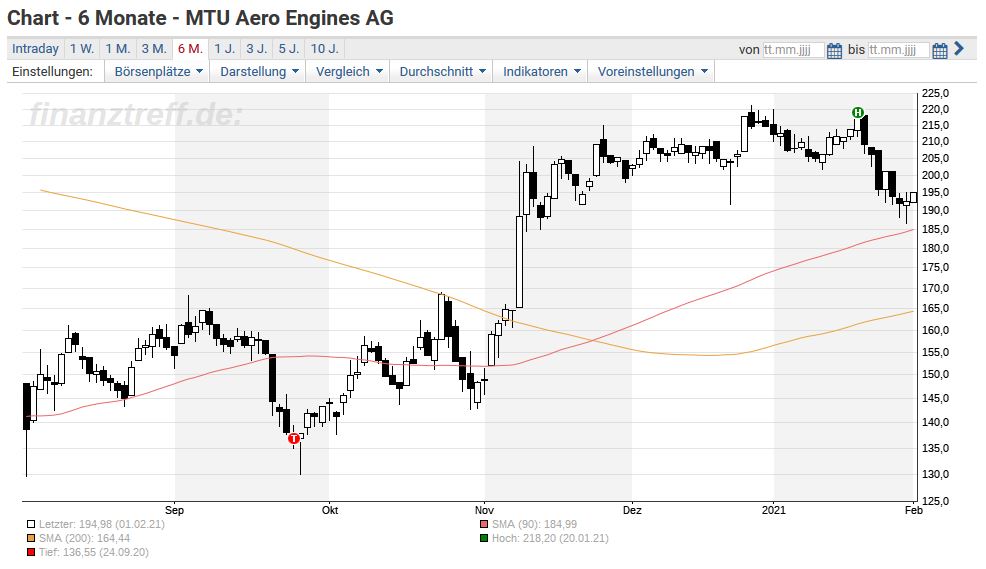986x569 pixels.
Task: Click the 'Dez' x-axis label
Action: [632, 510]
